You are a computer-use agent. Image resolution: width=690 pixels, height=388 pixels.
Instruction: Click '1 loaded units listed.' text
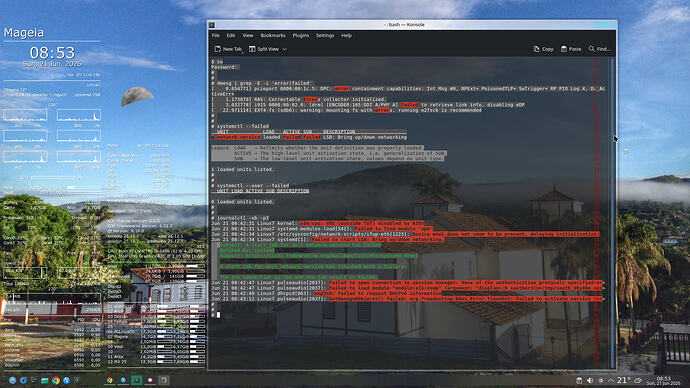[x=242, y=169]
